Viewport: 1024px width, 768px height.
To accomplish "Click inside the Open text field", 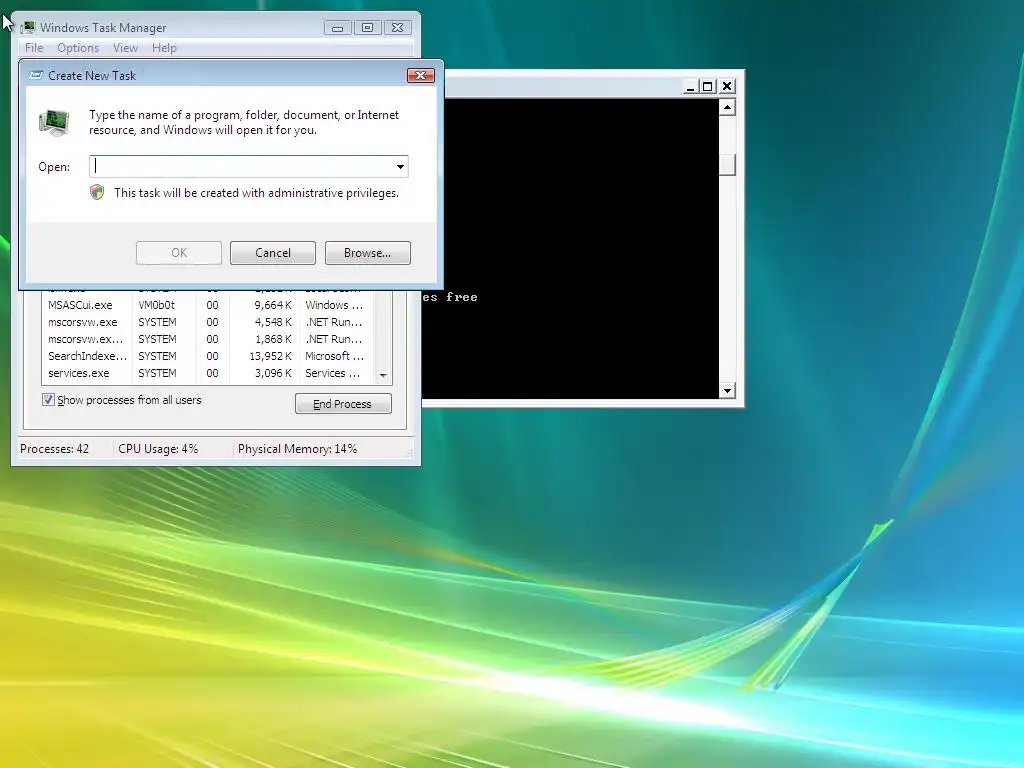I will click(242, 167).
